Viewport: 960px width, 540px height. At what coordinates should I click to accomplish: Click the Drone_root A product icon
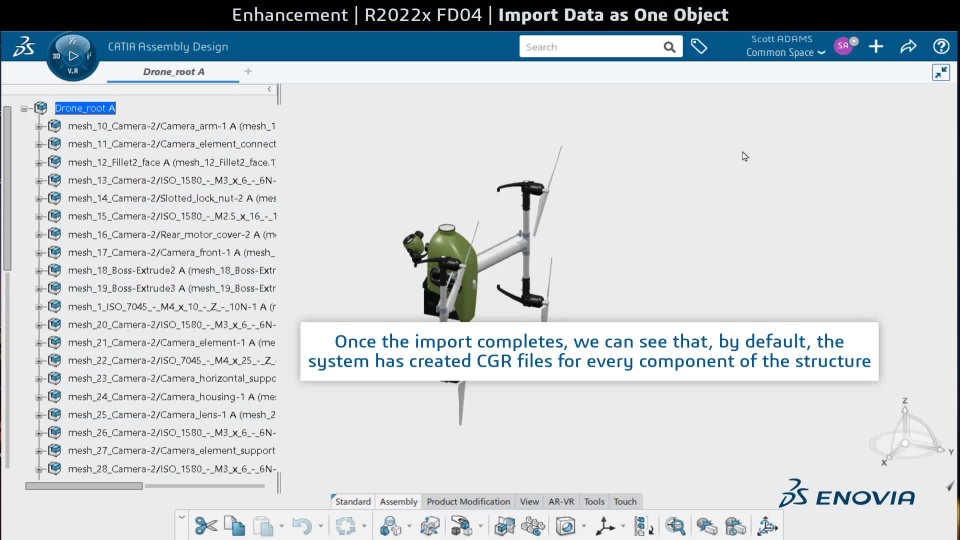tap(41, 108)
